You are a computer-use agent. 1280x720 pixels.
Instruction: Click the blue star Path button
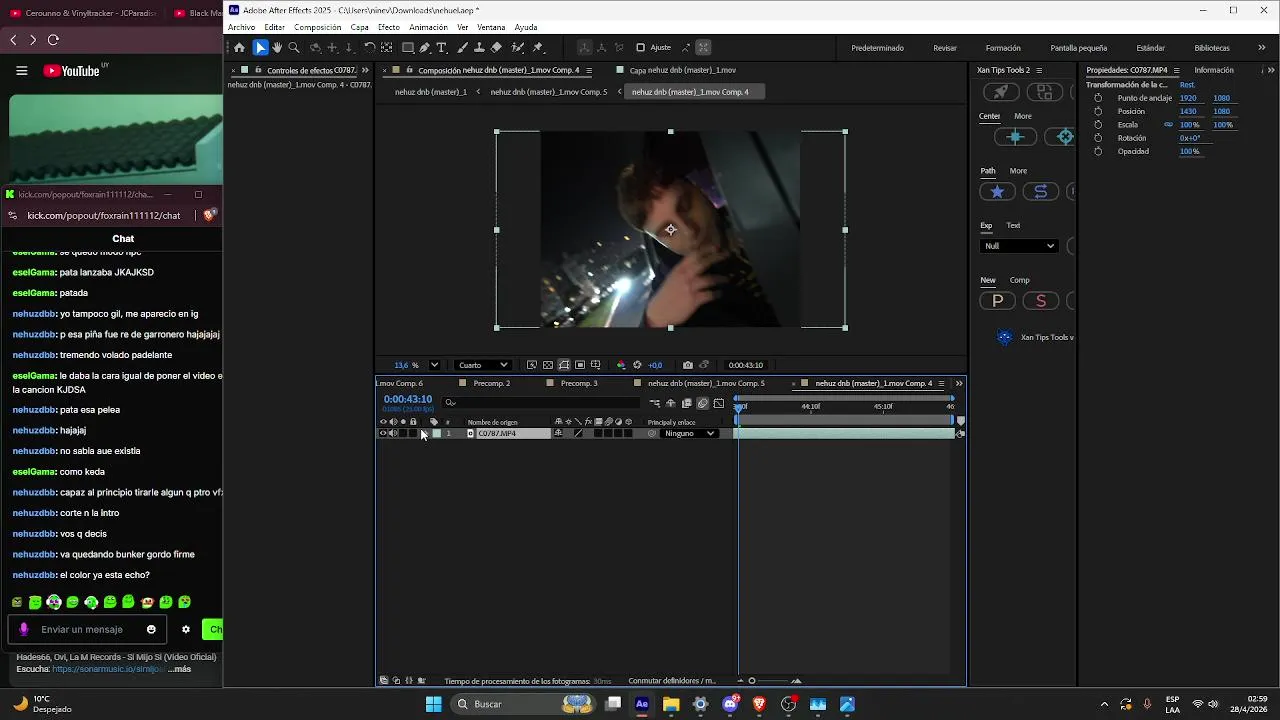pos(997,191)
